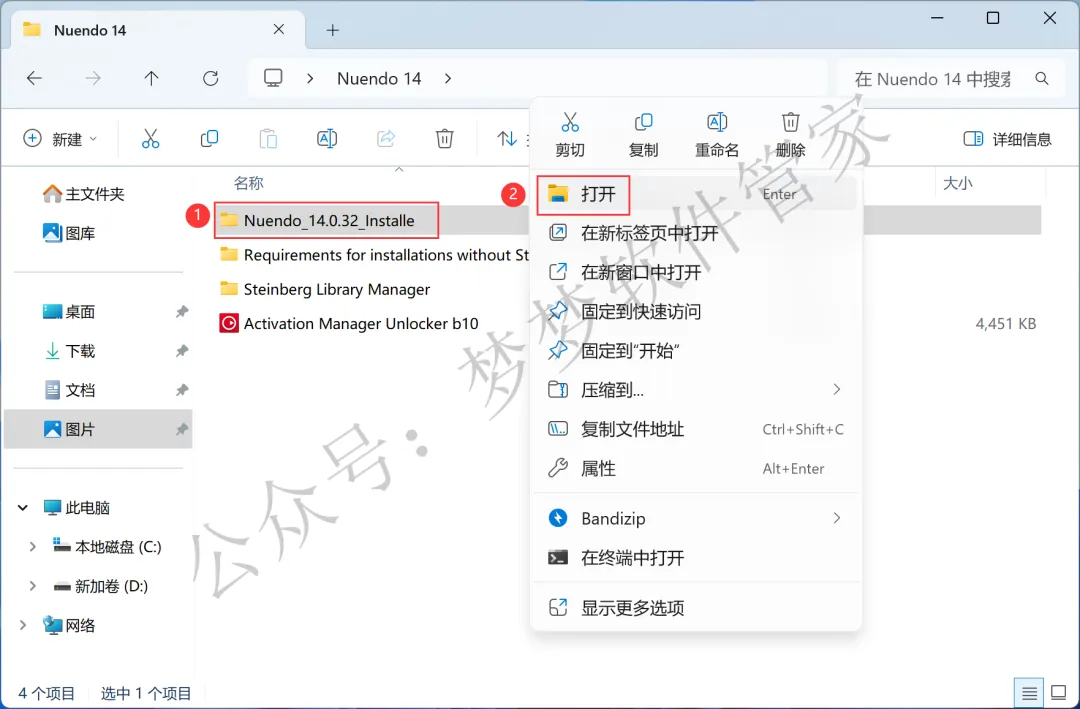1080x709 pixels.
Task: Expand the 网络 tree node
Action: tap(23, 626)
